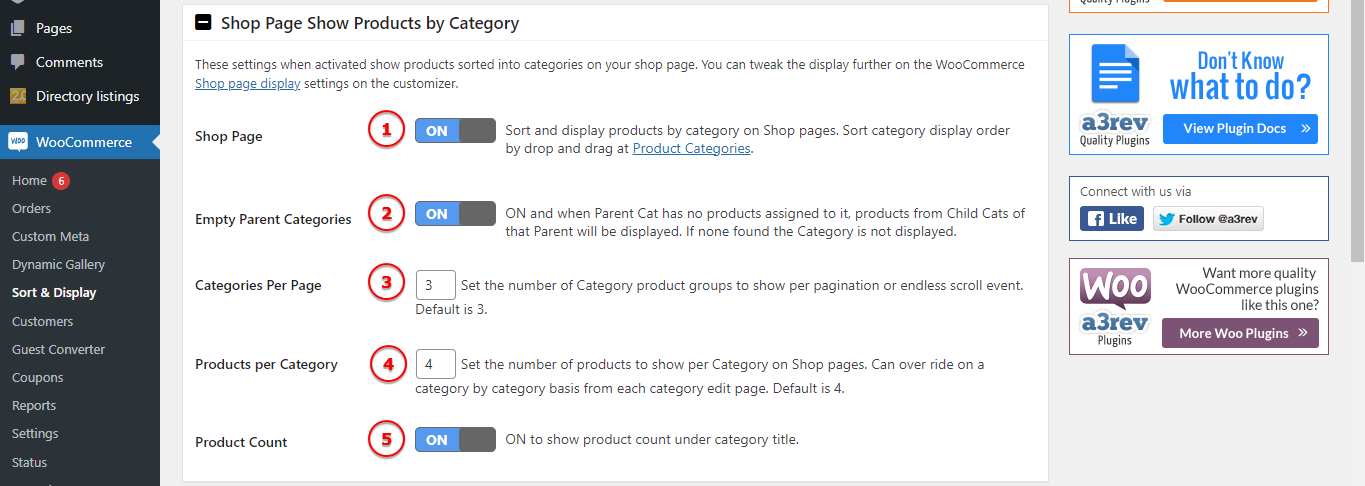Image resolution: width=1365 pixels, height=486 pixels.
Task: Open the Sort & Display submenu item
Action: point(54,293)
